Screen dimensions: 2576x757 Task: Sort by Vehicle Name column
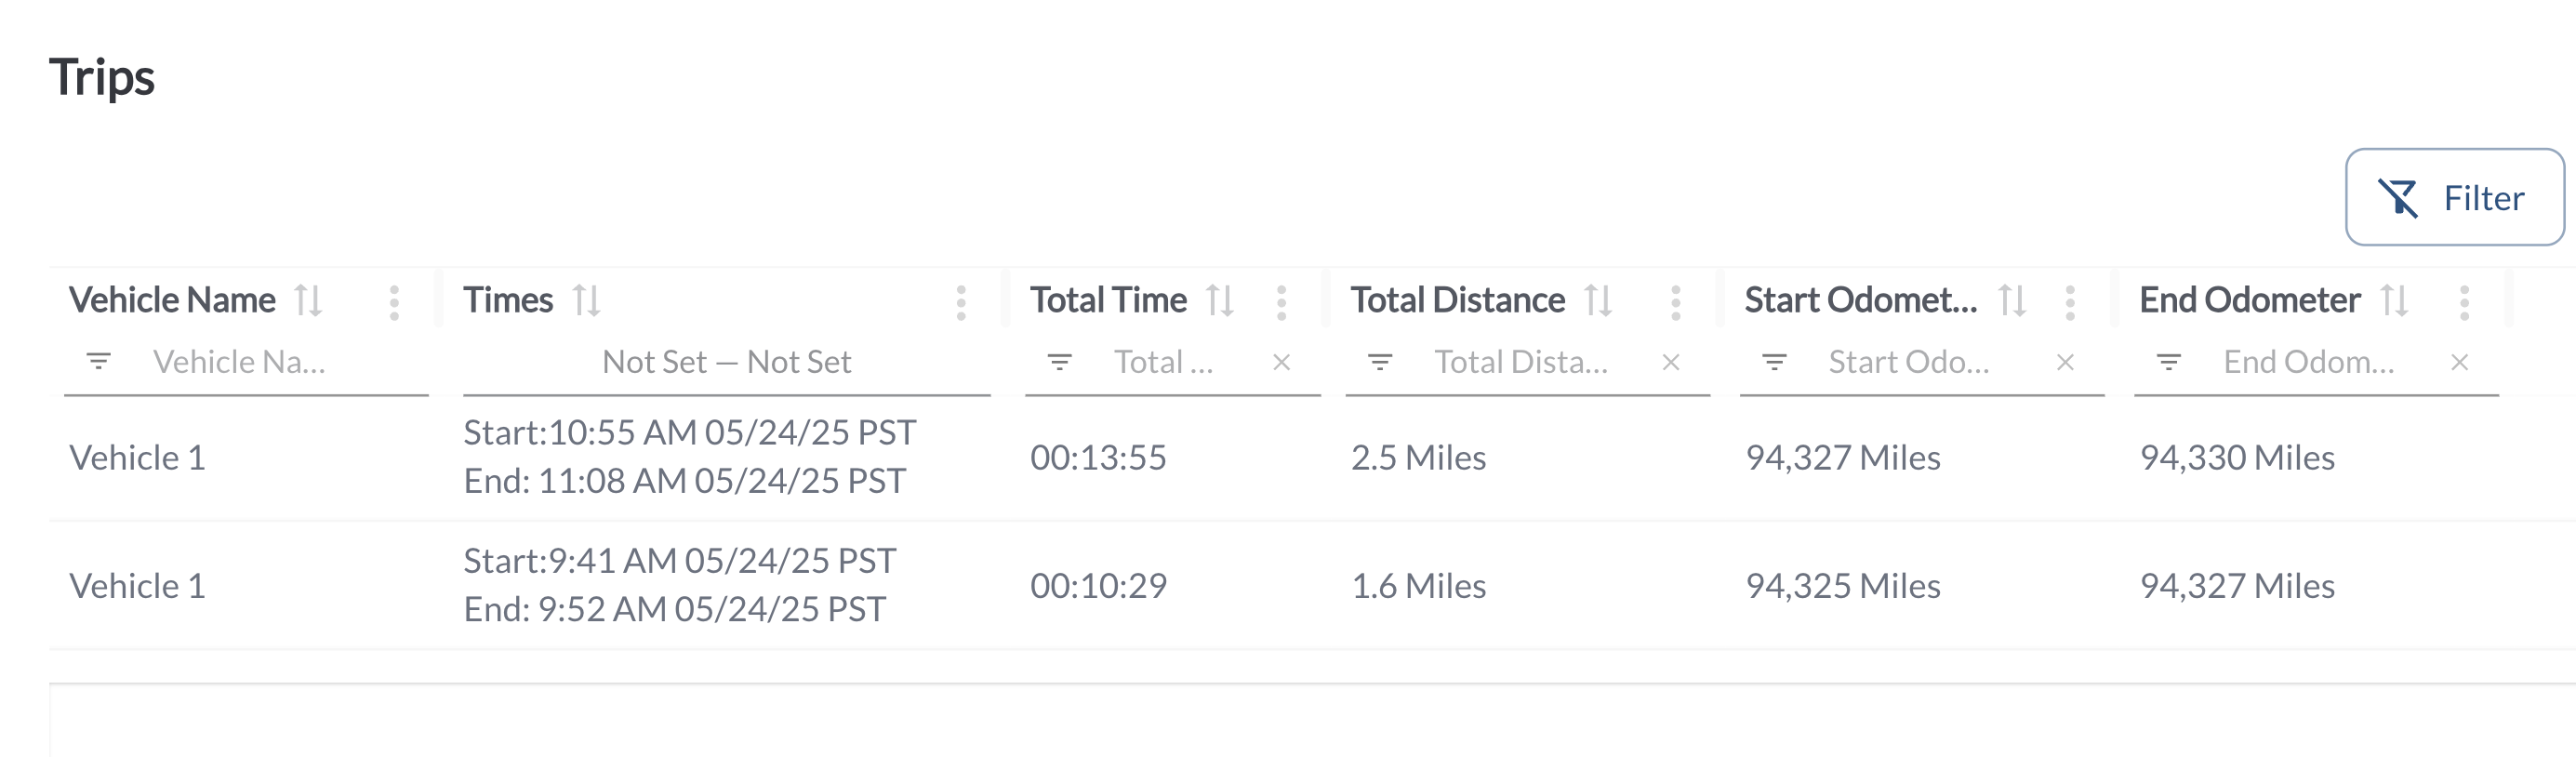pos(308,301)
